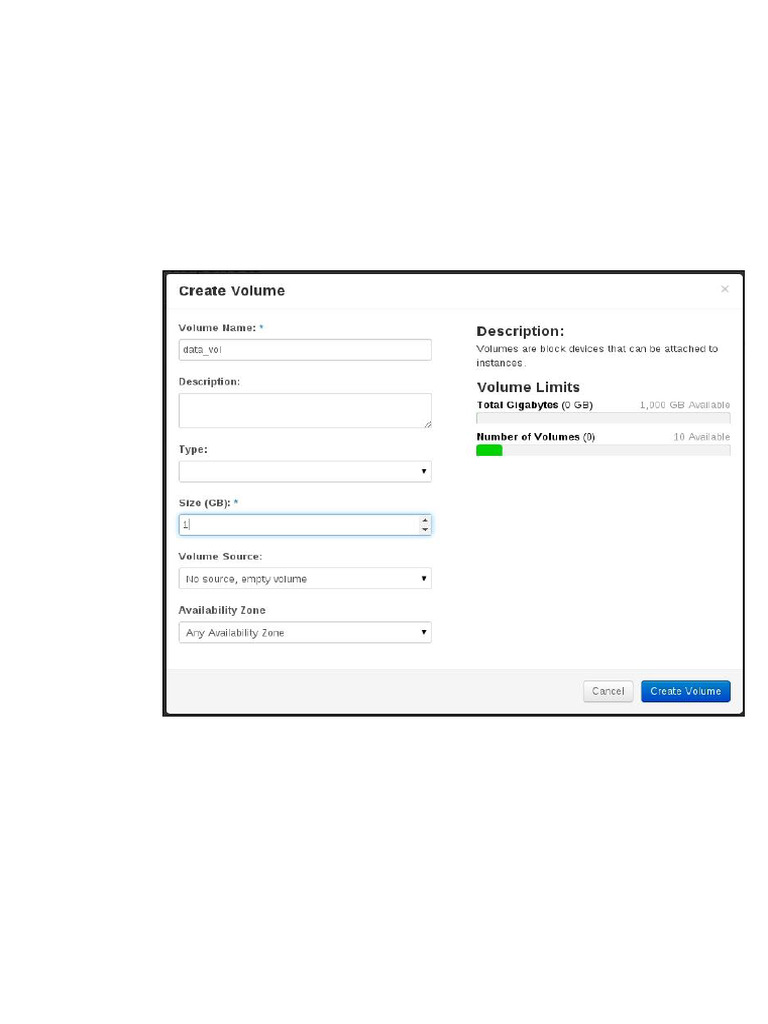Close the Create Volume dialog with the X
The height and width of the screenshot is (1024, 768).
(x=724, y=289)
